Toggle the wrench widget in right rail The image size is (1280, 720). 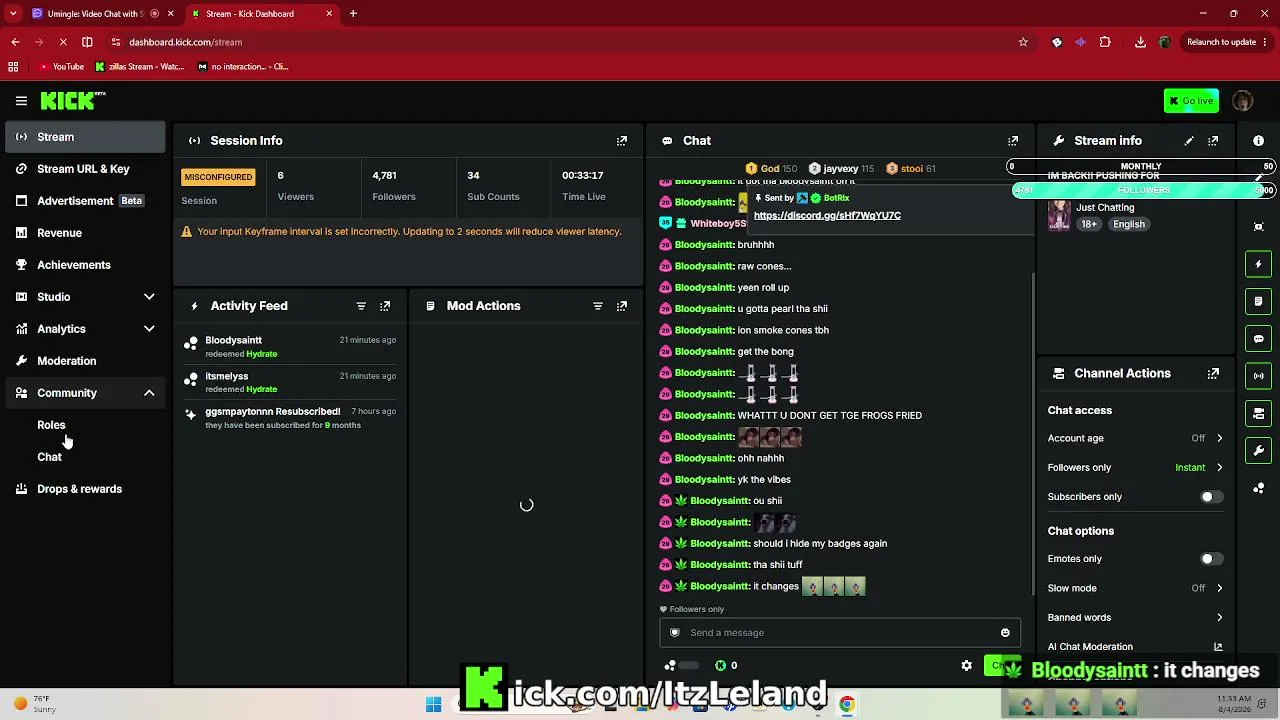(x=1259, y=451)
